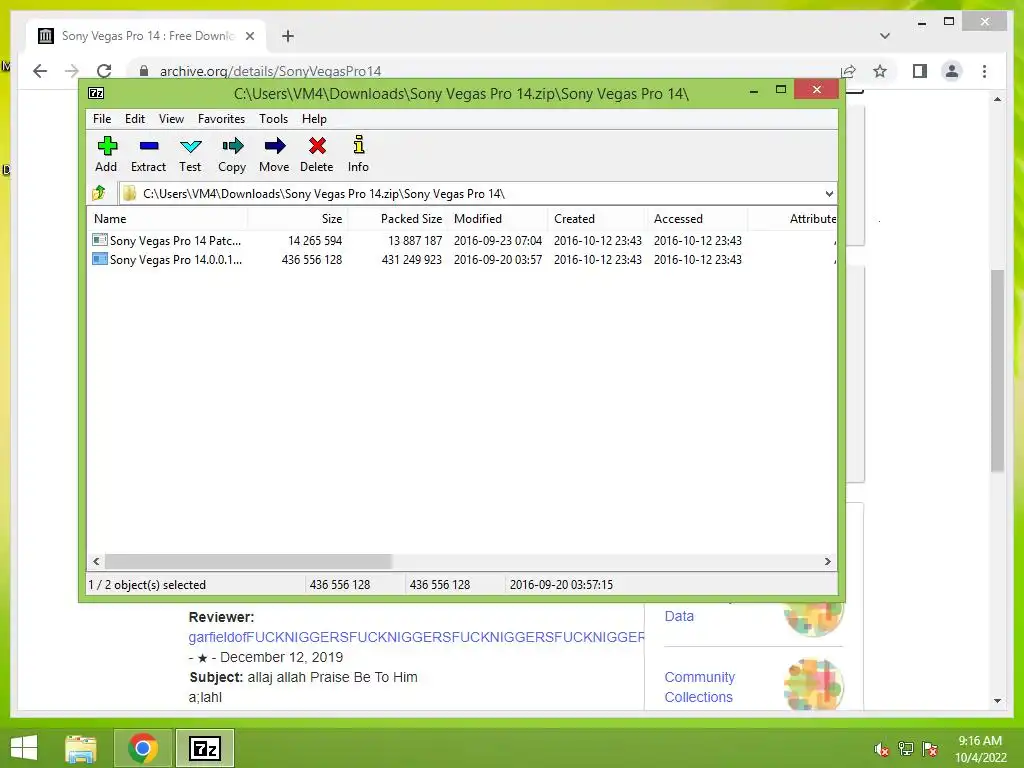
Task: Open the Info toolbar icon
Action: tap(359, 145)
